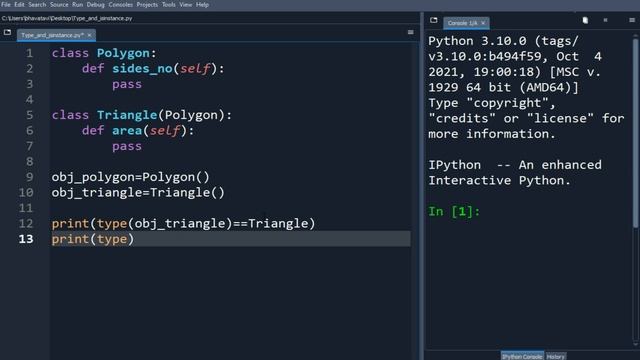This screenshot has height=360, width=640.
Task: Click 'obj_polygon=Polygon()' line
Action: (130, 177)
